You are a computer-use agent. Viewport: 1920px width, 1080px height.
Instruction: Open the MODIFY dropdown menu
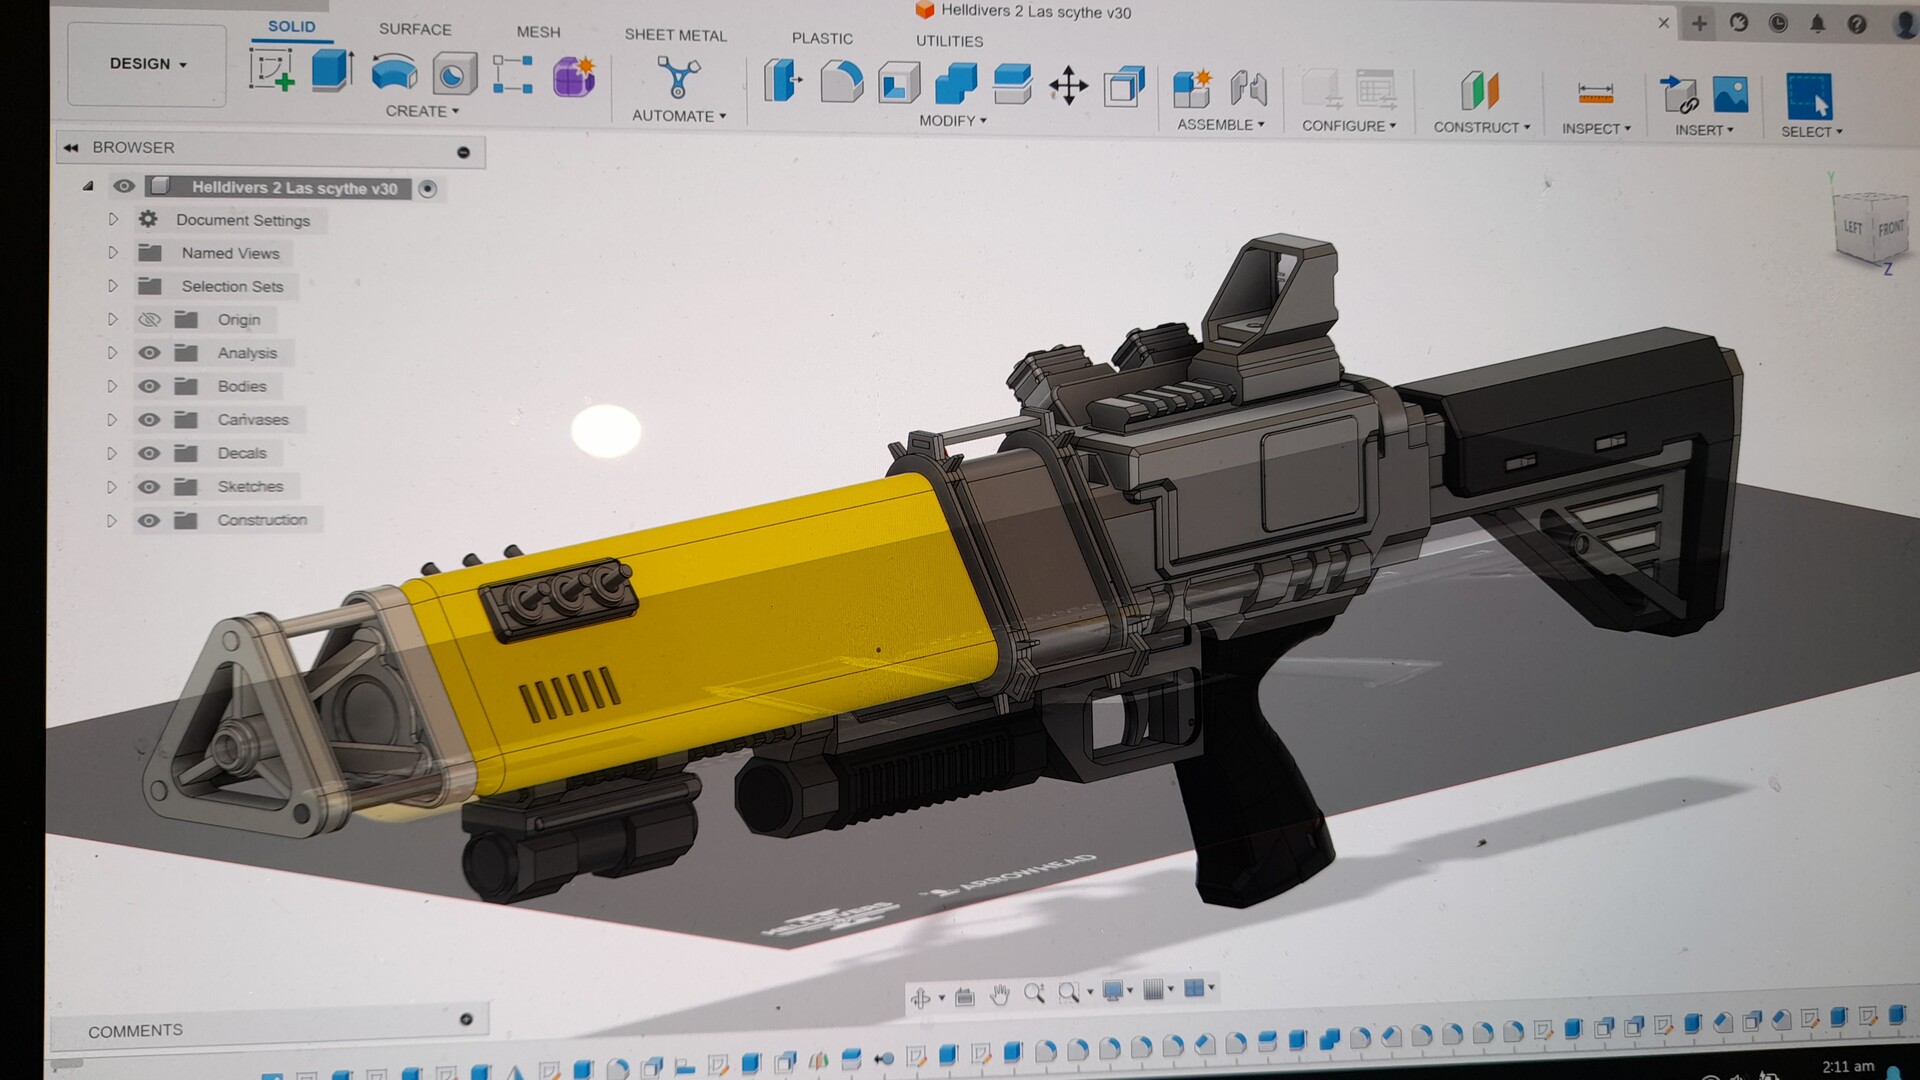[952, 121]
